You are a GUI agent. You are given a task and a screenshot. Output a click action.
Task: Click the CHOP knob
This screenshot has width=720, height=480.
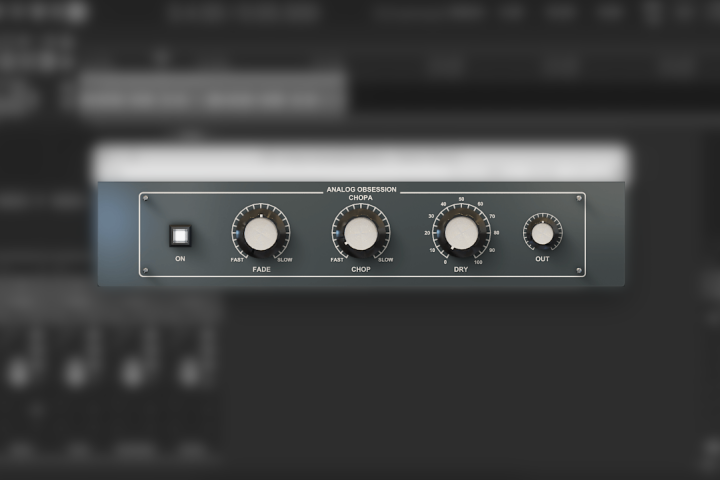[x=361, y=233]
